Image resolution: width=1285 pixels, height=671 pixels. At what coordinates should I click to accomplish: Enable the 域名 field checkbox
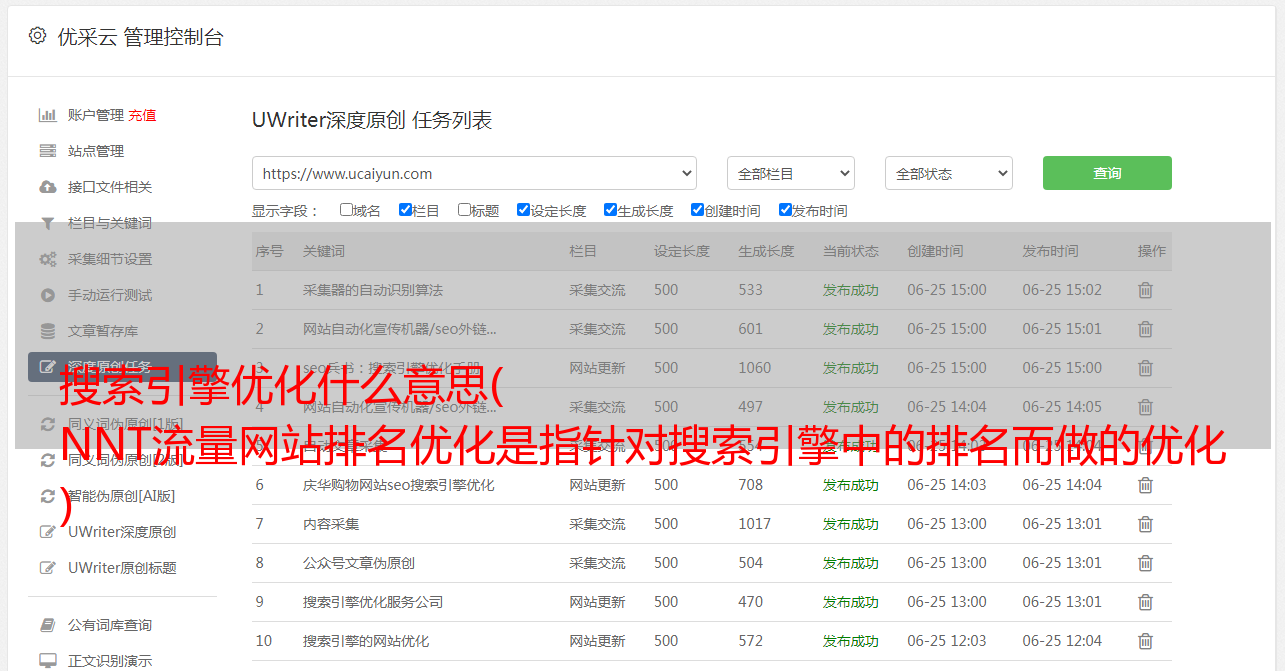(346, 210)
